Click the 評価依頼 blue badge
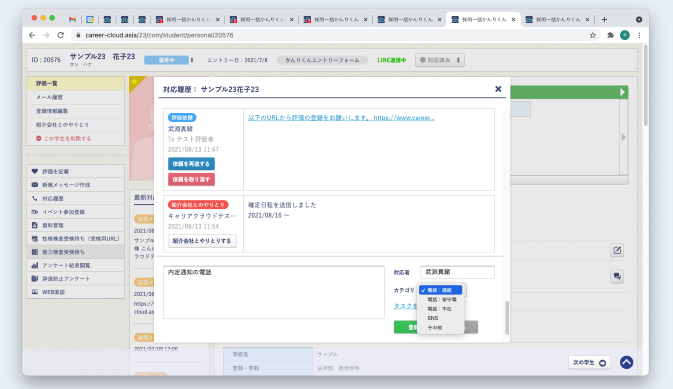673x389 pixels. [182, 118]
